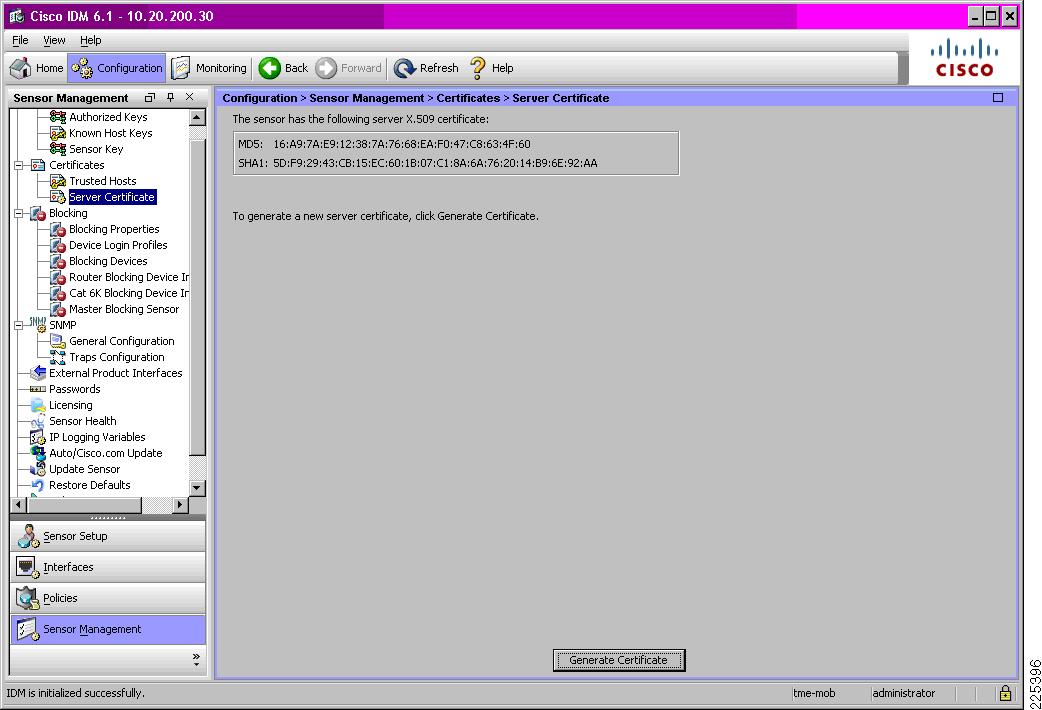The image size is (1042, 710).
Task: Click the Restore Defaults icon
Action: pos(38,485)
